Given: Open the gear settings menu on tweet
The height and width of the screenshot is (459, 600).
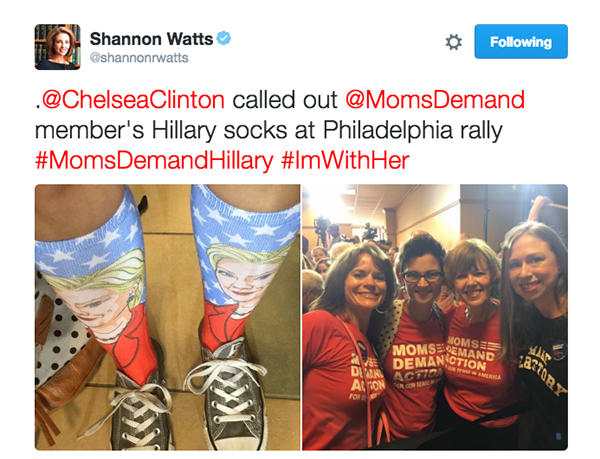Looking at the screenshot, I should click(453, 42).
